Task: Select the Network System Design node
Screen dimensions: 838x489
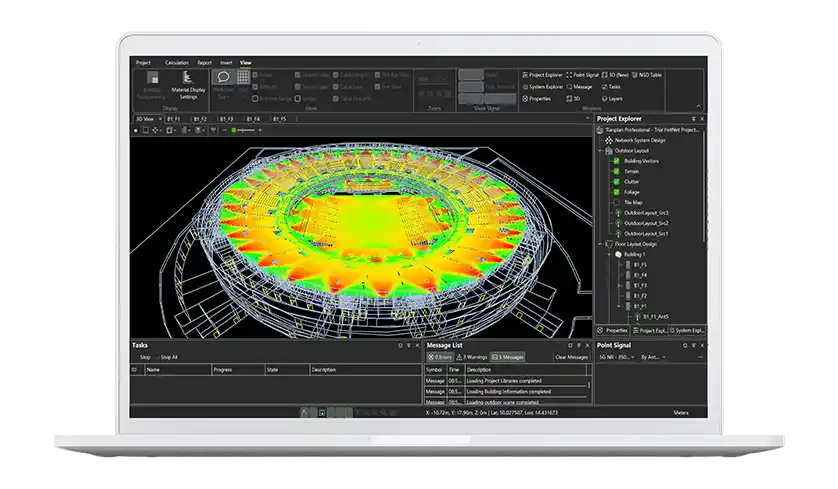Action: coord(635,140)
